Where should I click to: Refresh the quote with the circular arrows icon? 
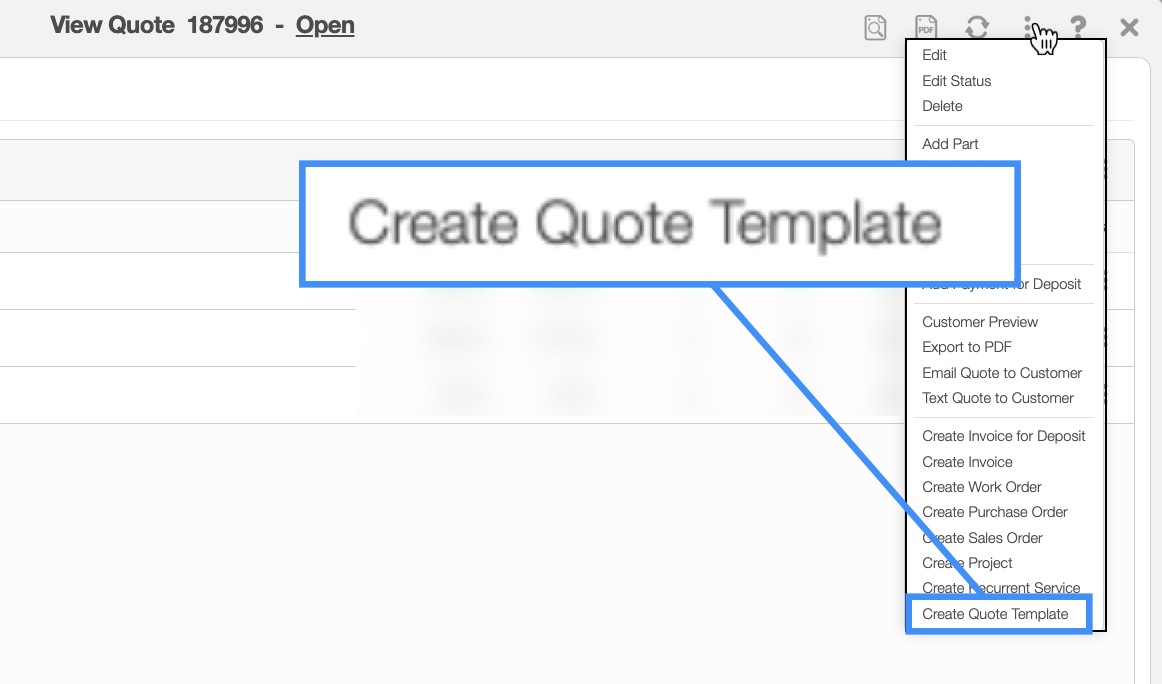(x=977, y=28)
